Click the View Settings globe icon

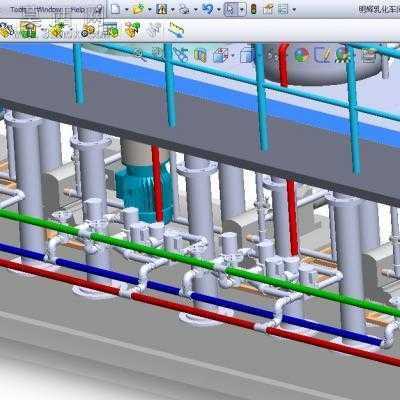click(343, 55)
